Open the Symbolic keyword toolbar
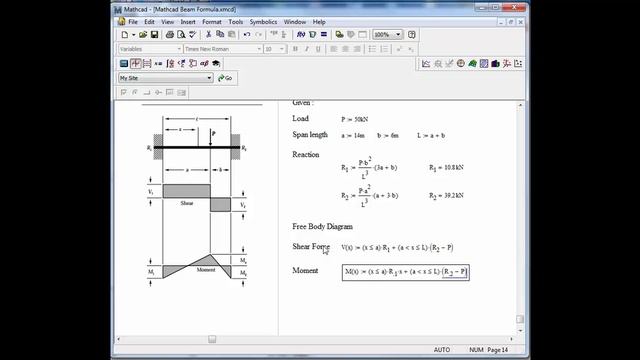The height and width of the screenshot is (360, 640). 216,64
